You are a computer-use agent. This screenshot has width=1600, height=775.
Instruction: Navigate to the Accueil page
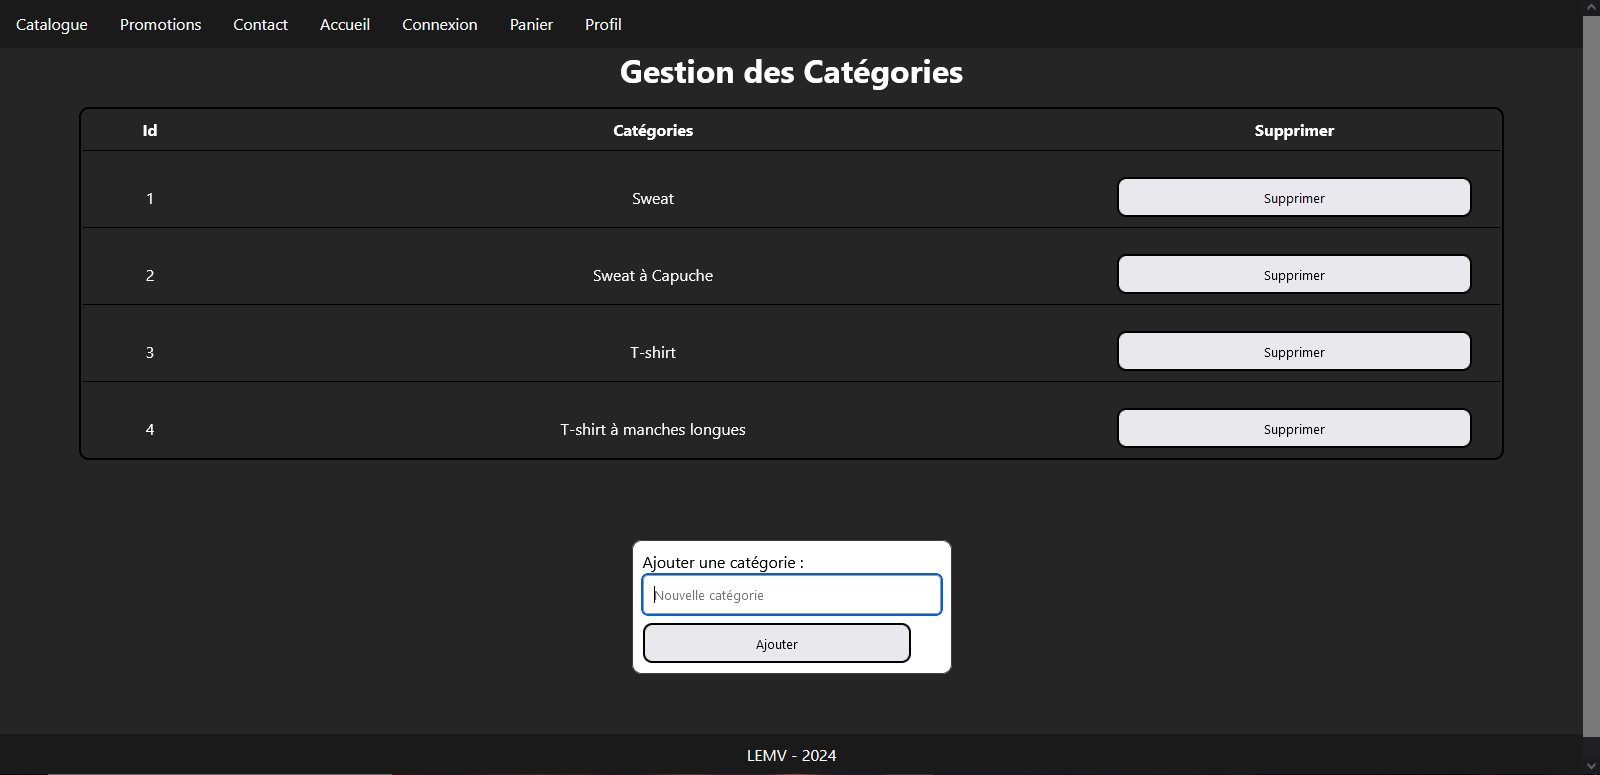tap(345, 24)
